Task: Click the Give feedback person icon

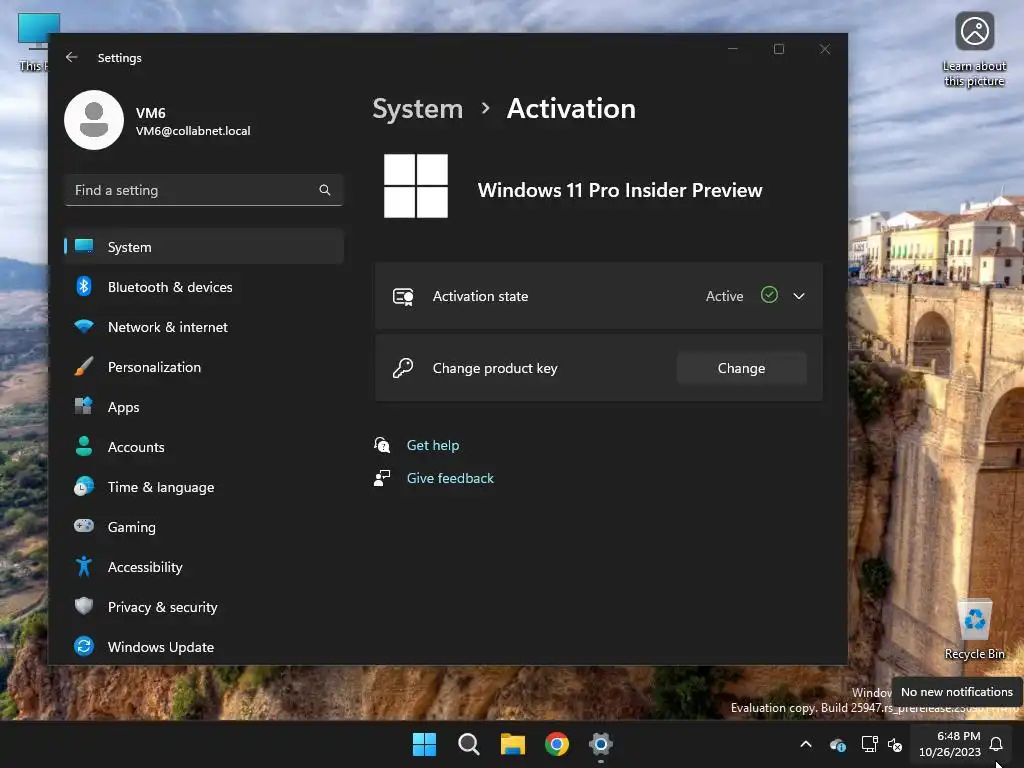Action: click(x=382, y=478)
